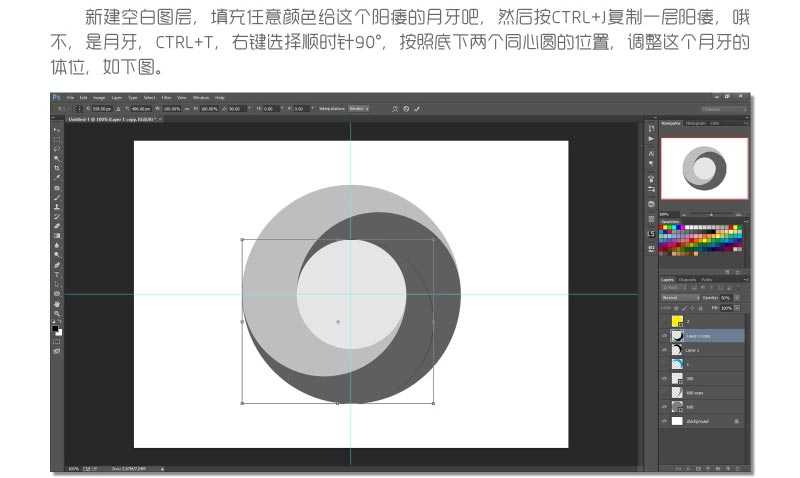Commit the transform with the checkmark icon
The image size is (800, 478).
click(417, 108)
